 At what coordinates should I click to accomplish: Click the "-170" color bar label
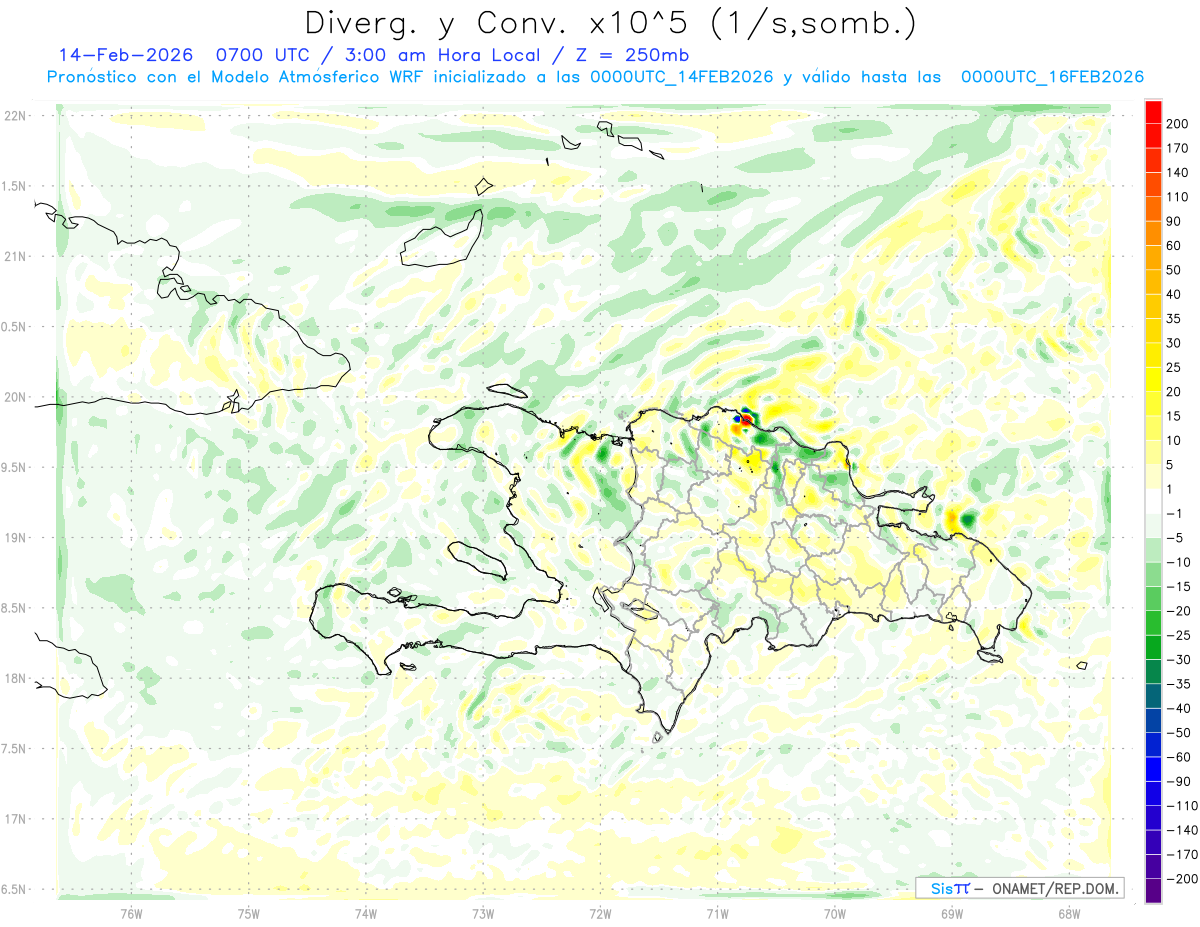tap(1181, 855)
